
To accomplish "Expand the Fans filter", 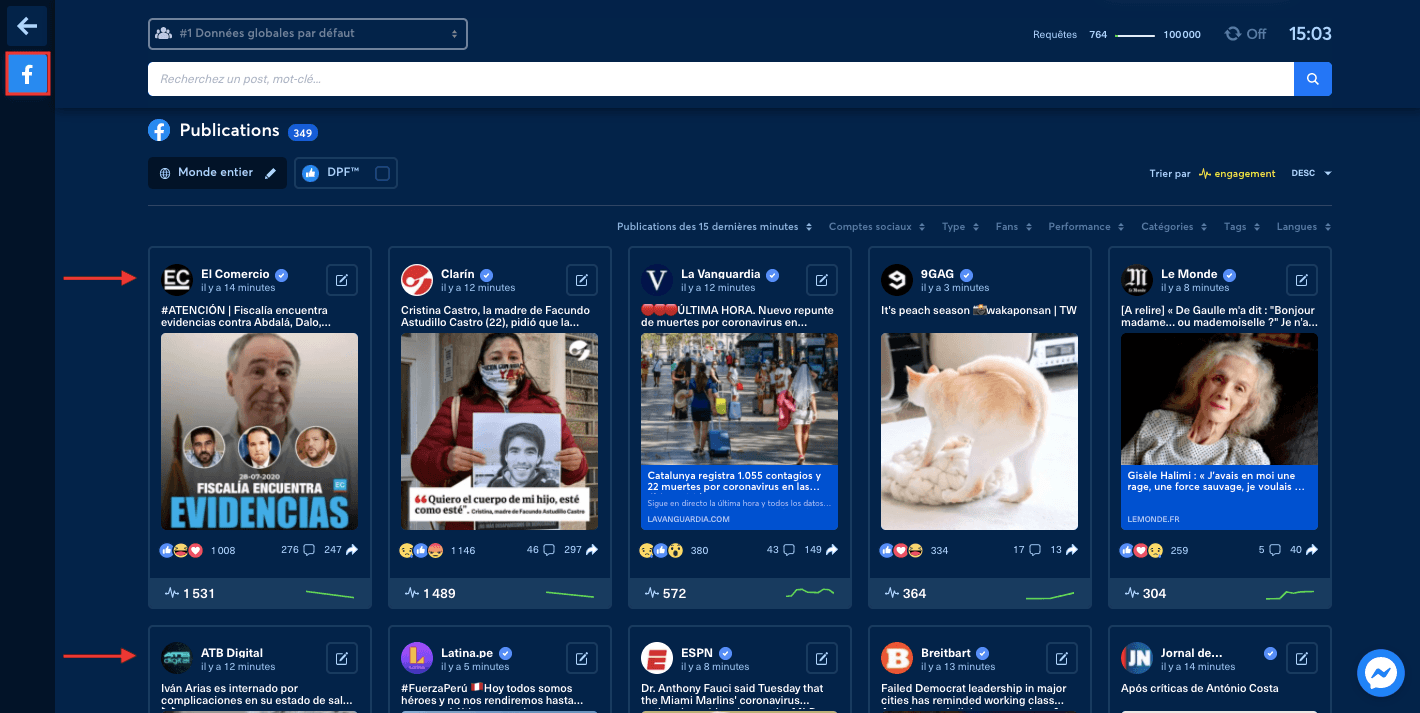I will [1014, 227].
